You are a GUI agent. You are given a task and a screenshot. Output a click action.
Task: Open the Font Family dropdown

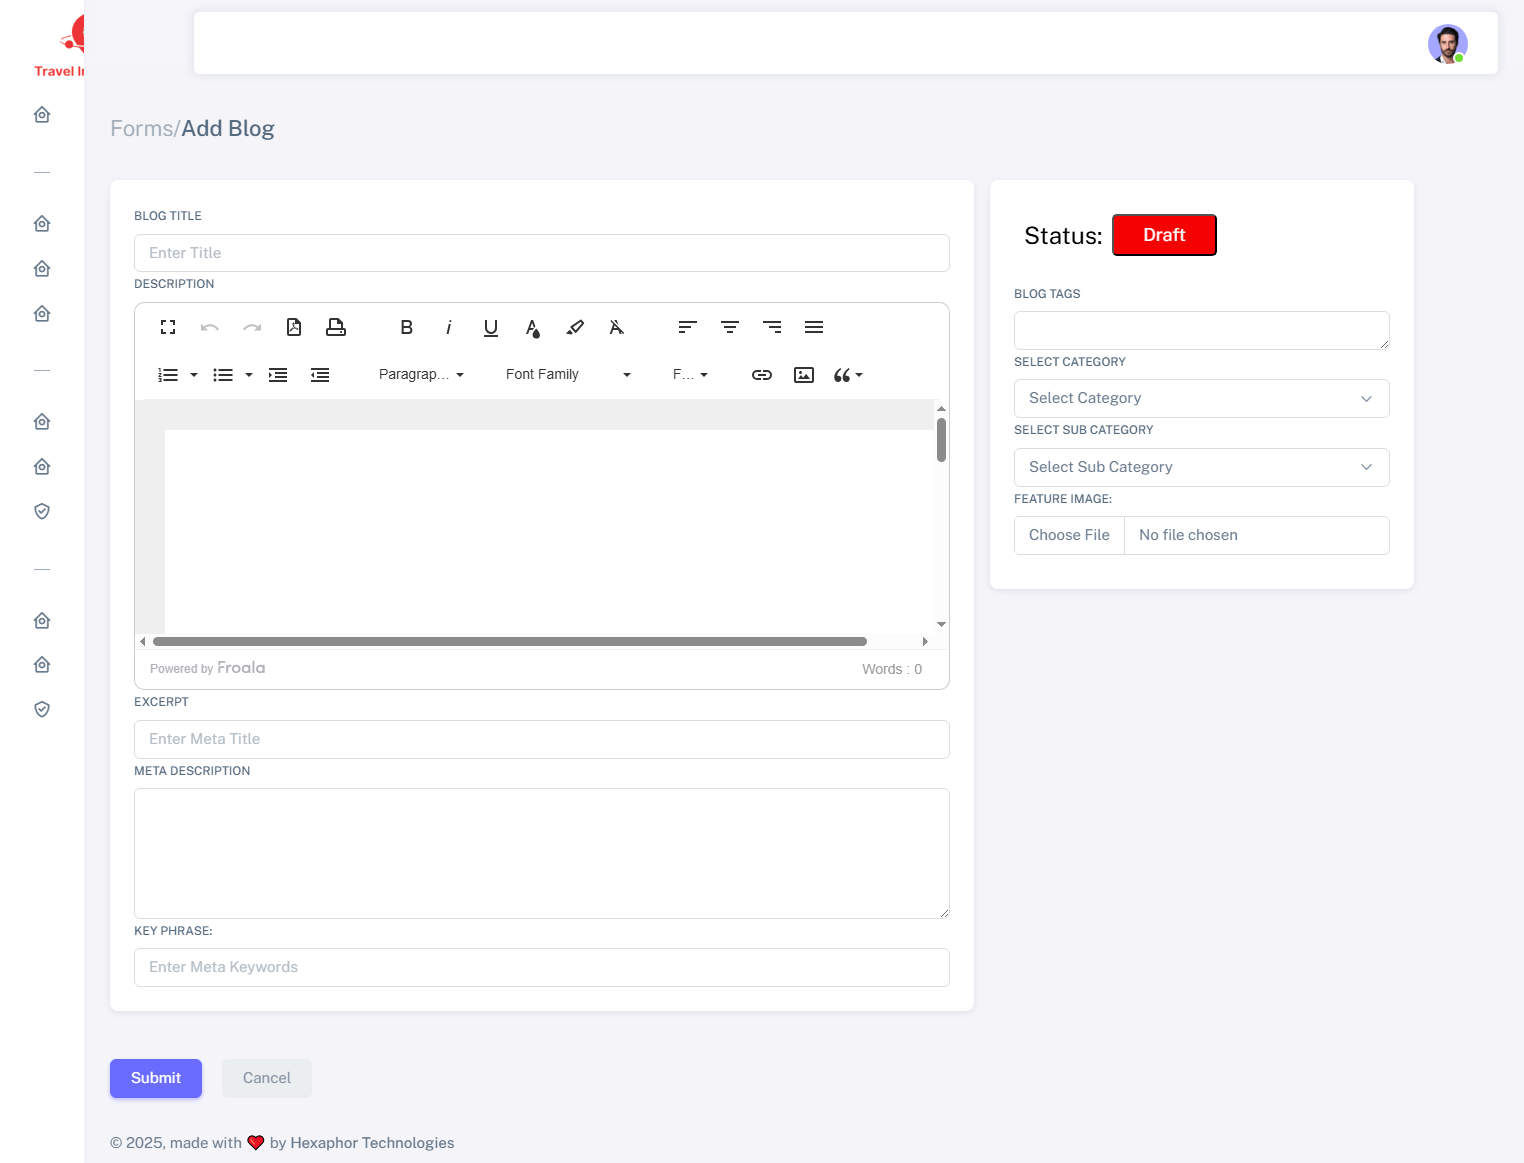pyautogui.click(x=567, y=375)
